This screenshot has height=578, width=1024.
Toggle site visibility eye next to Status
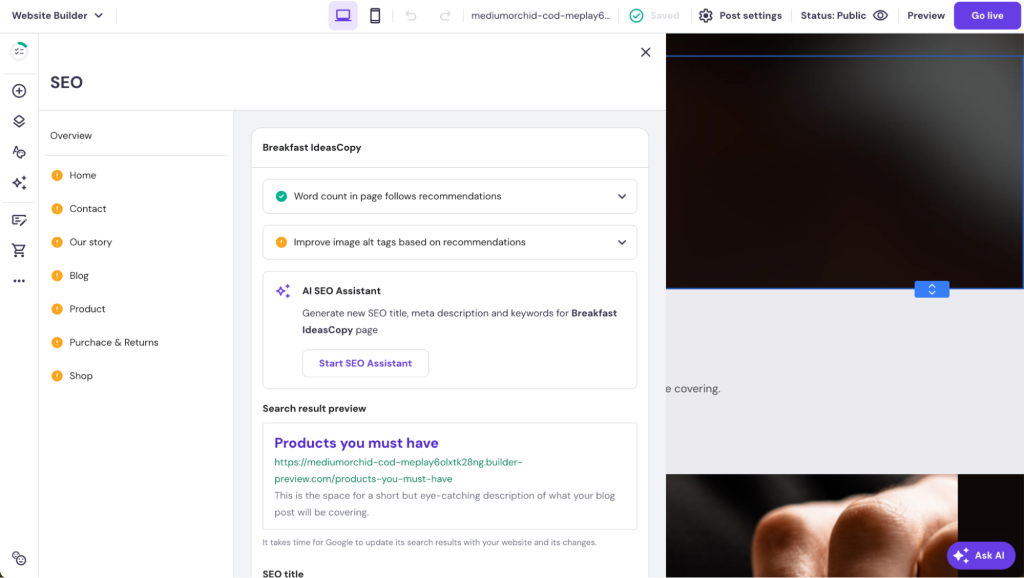click(881, 15)
